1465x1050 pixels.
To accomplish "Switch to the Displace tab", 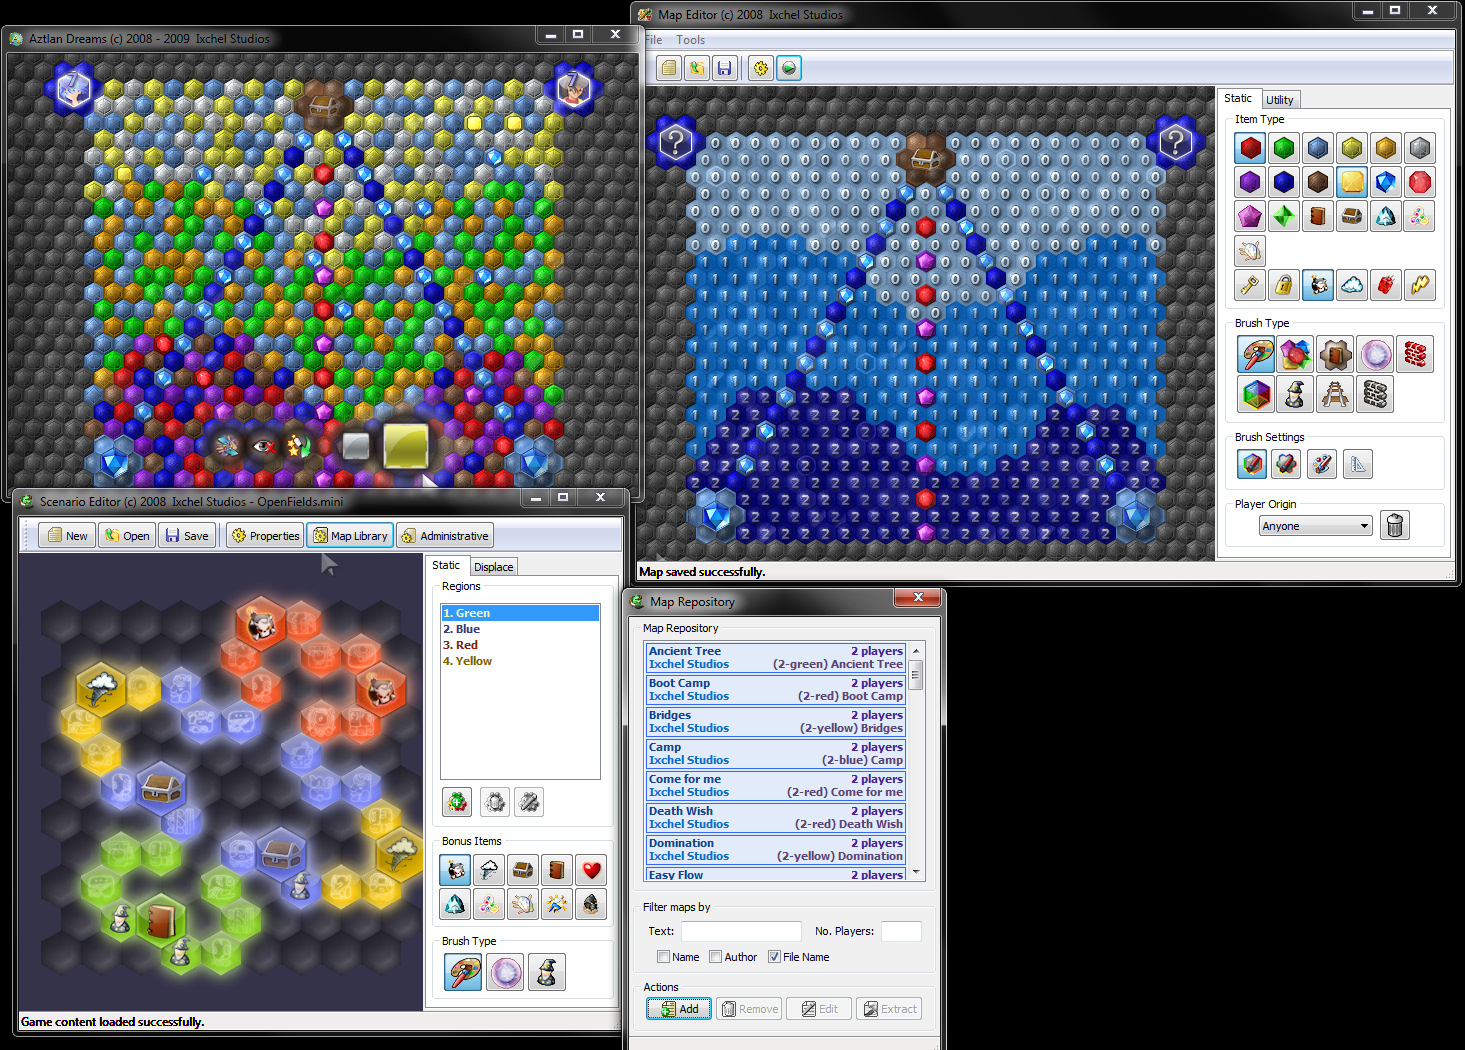I will point(493,567).
